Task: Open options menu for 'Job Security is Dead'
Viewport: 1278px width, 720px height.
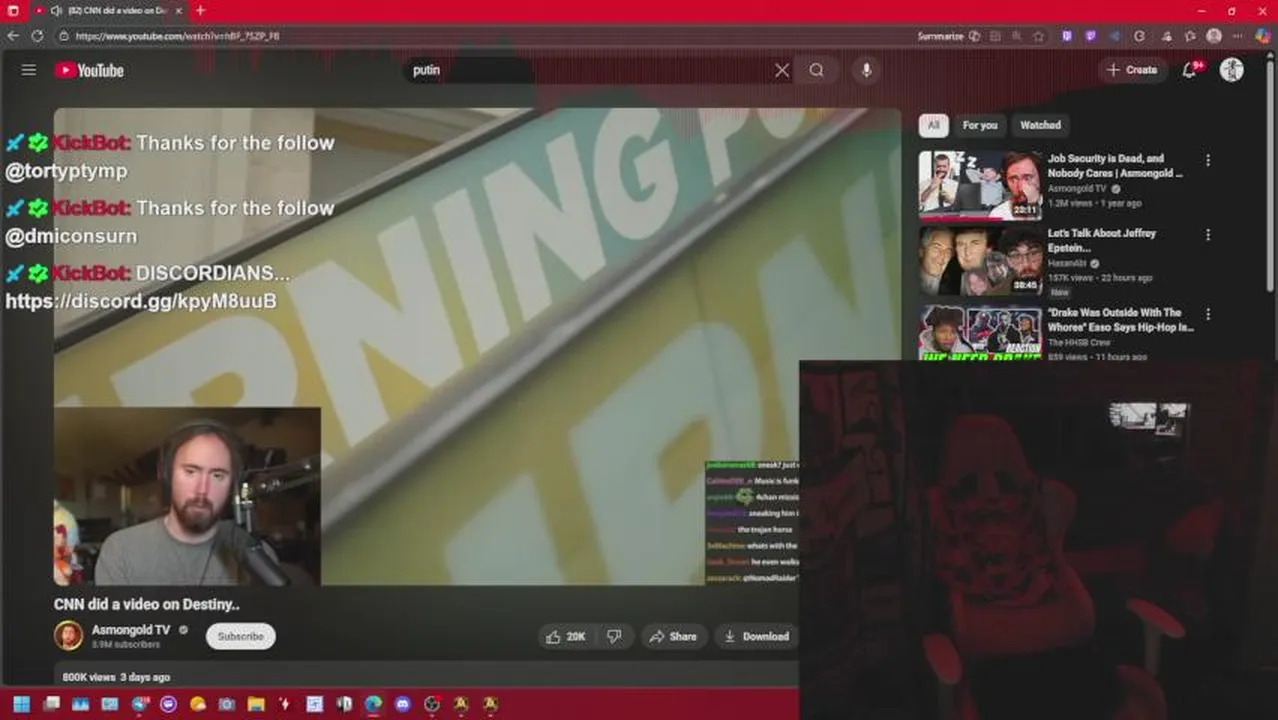Action: coord(1208,160)
